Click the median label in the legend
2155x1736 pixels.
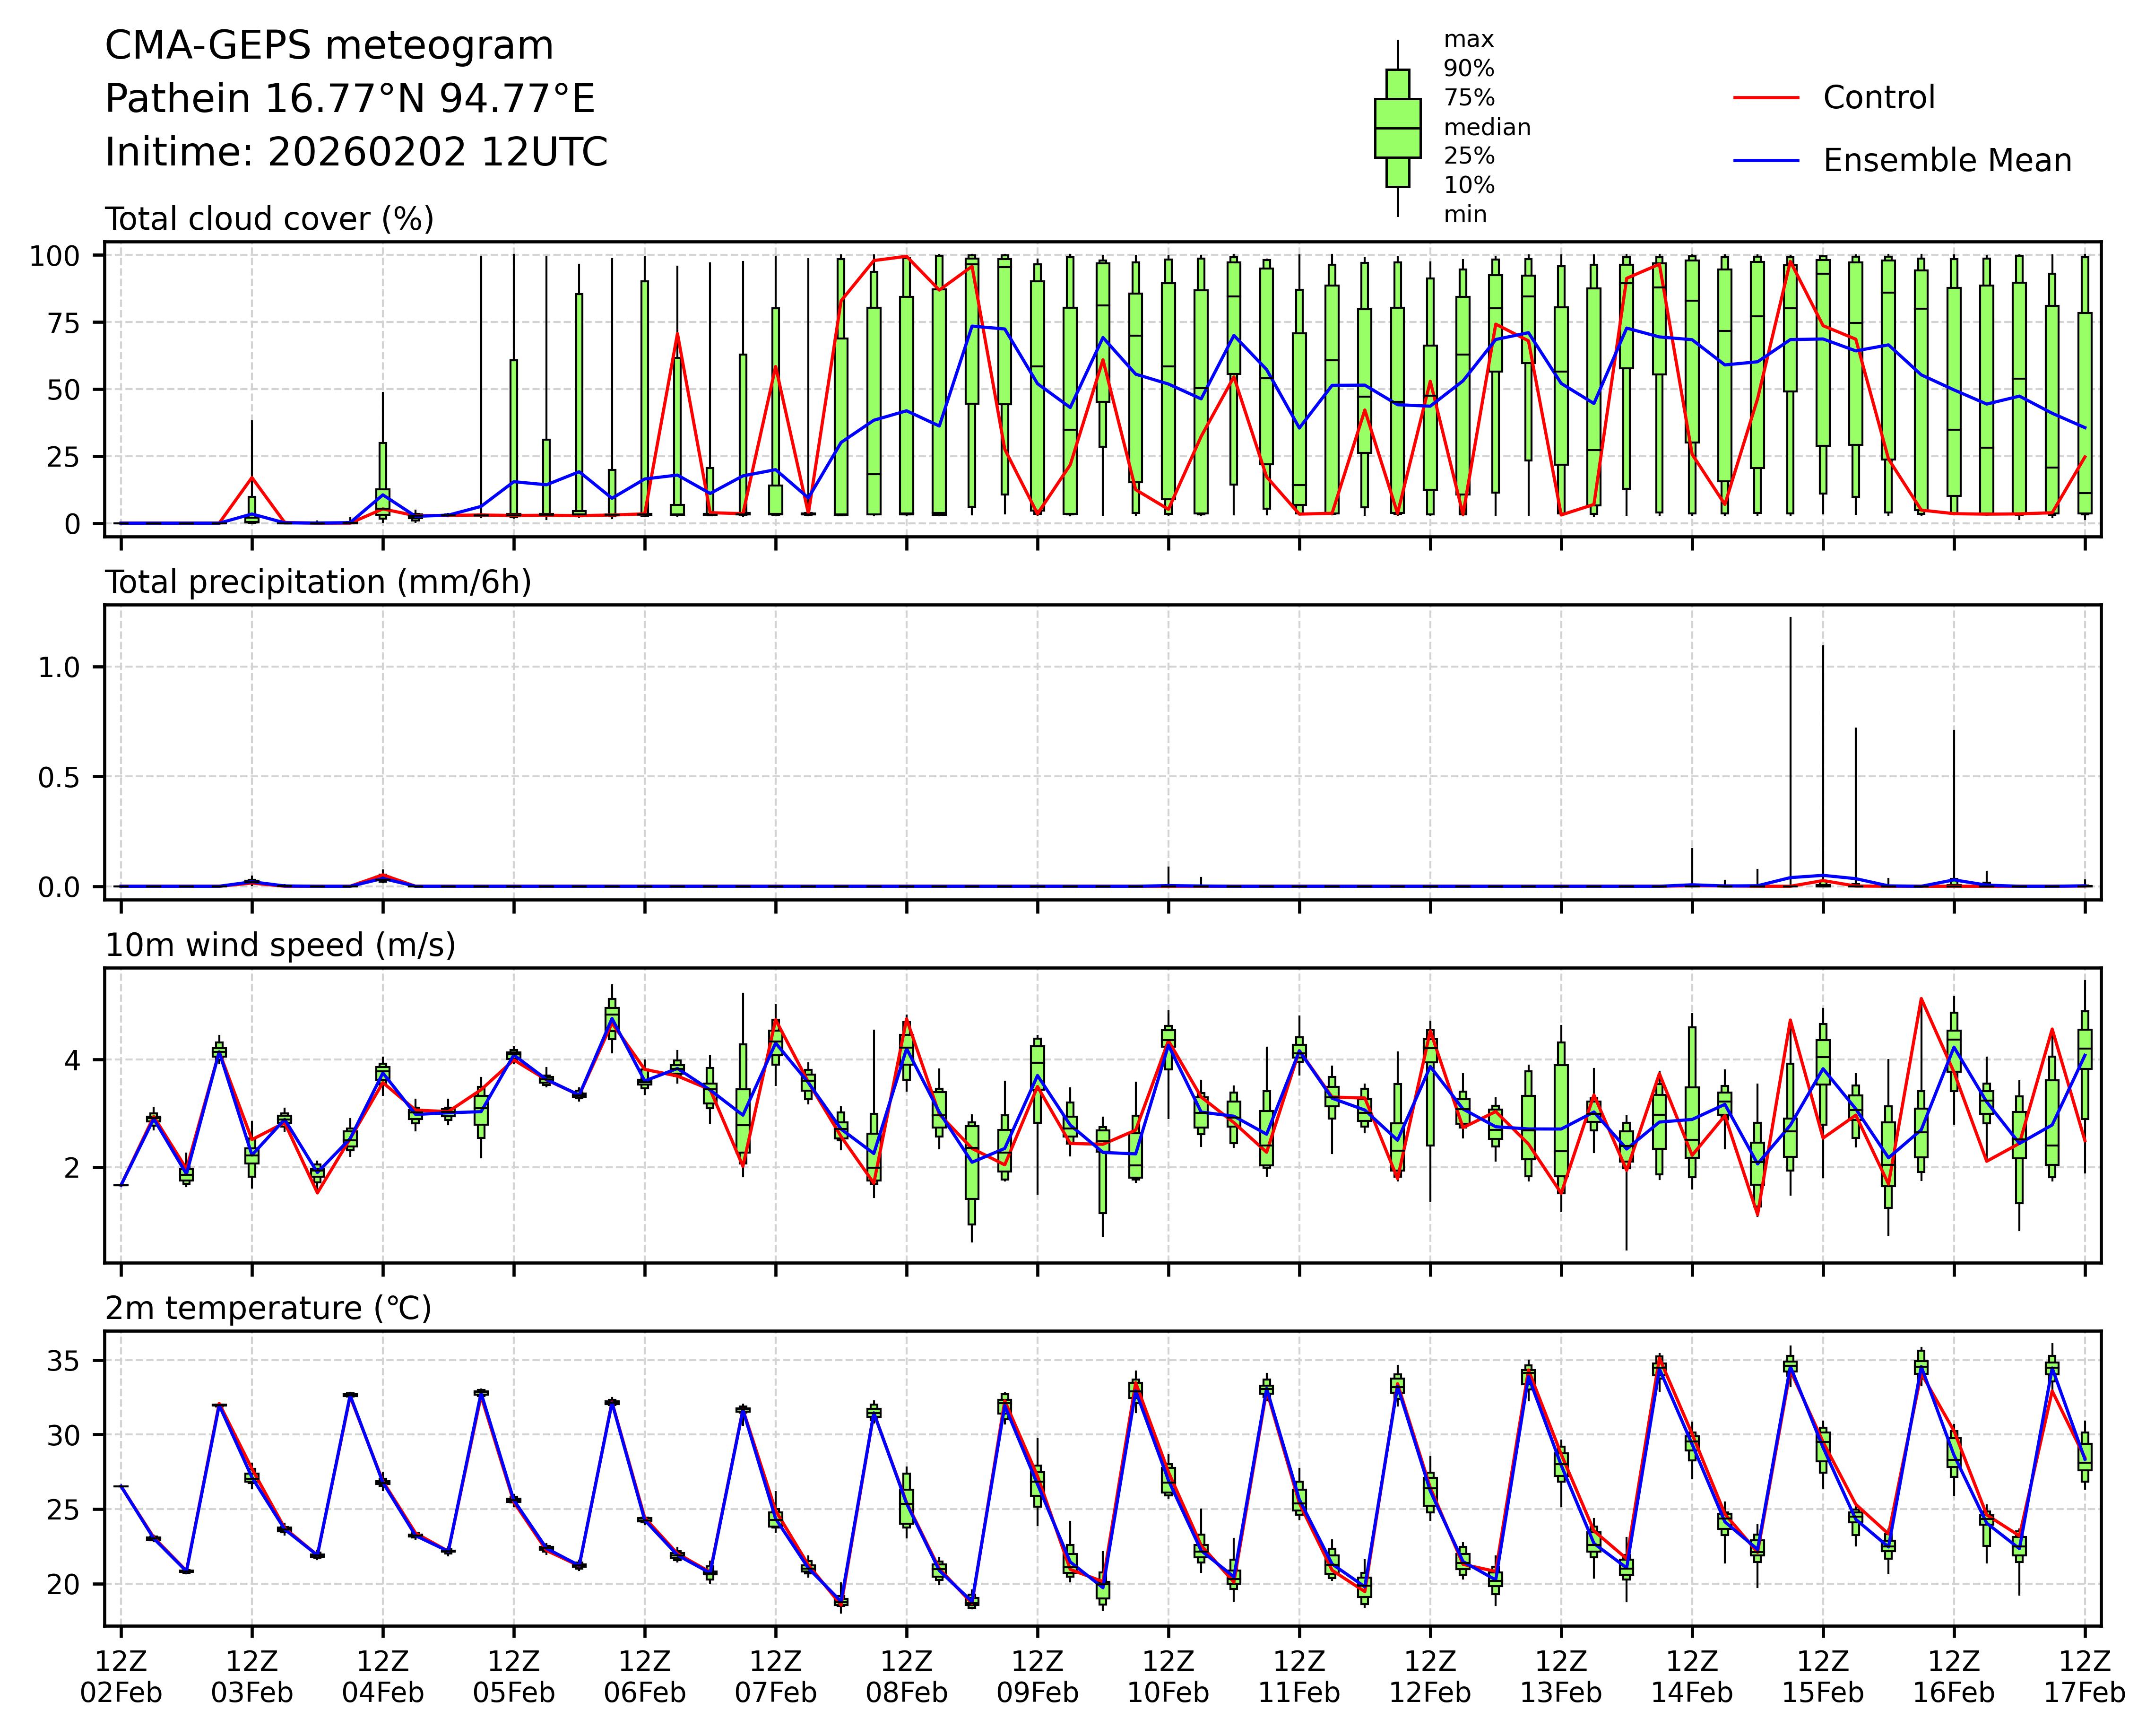(x=1486, y=128)
